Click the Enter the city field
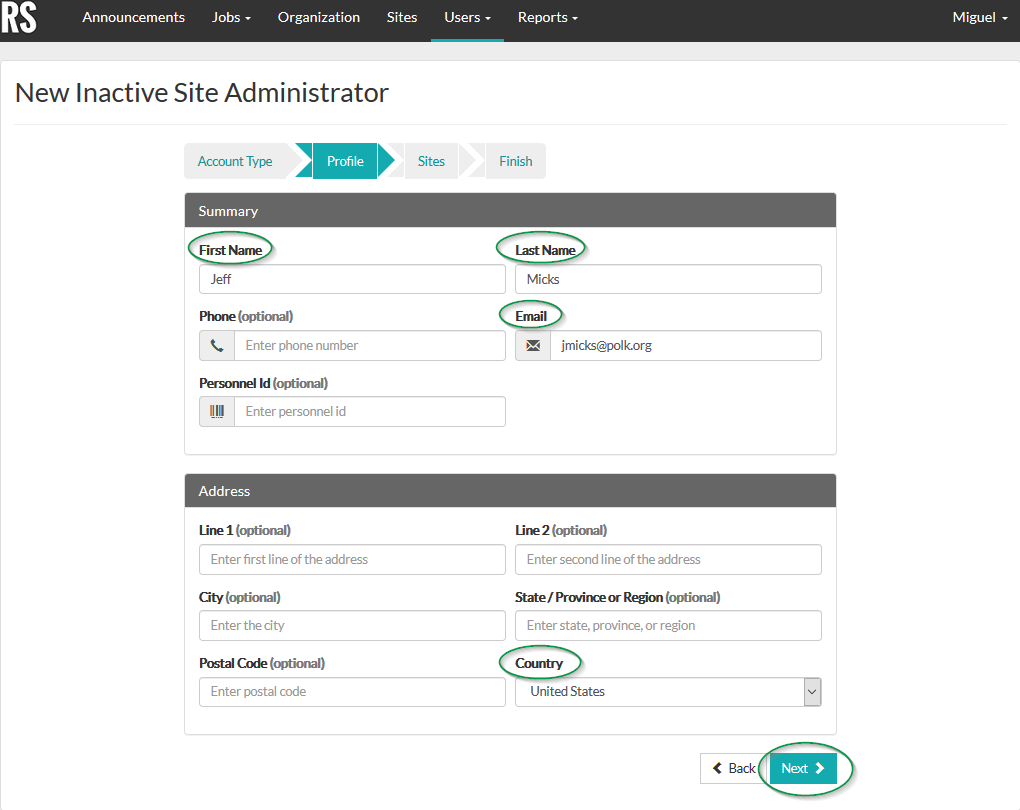The image size is (1020, 810). [352, 625]
